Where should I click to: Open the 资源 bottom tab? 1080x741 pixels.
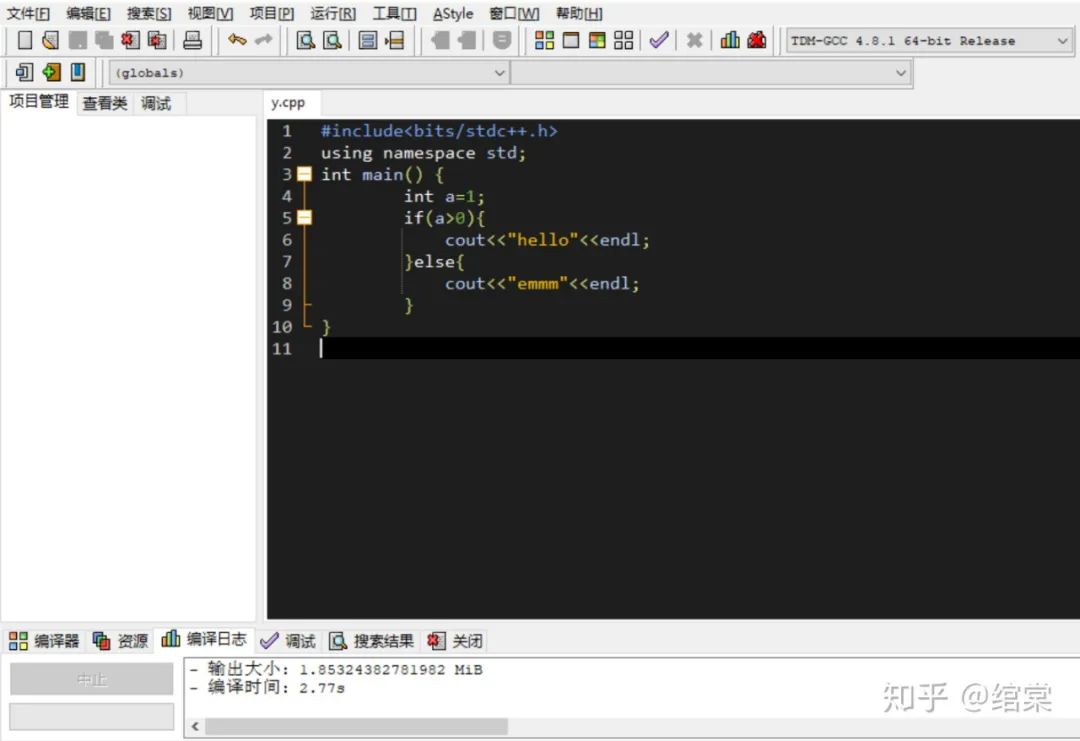tap(121, 641)
